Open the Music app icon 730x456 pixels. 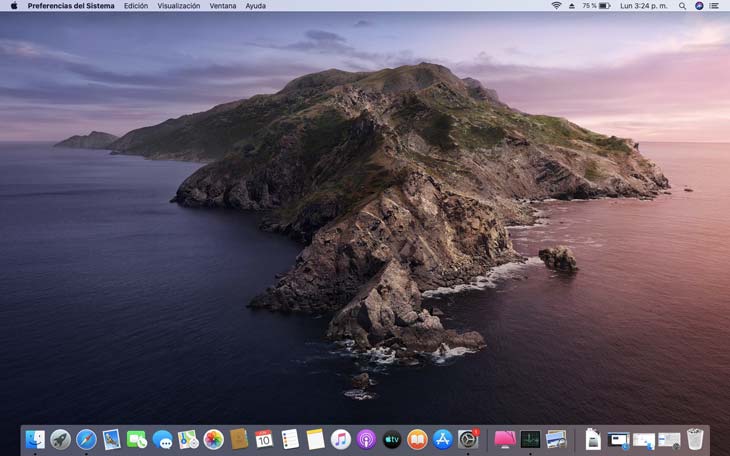341,439
